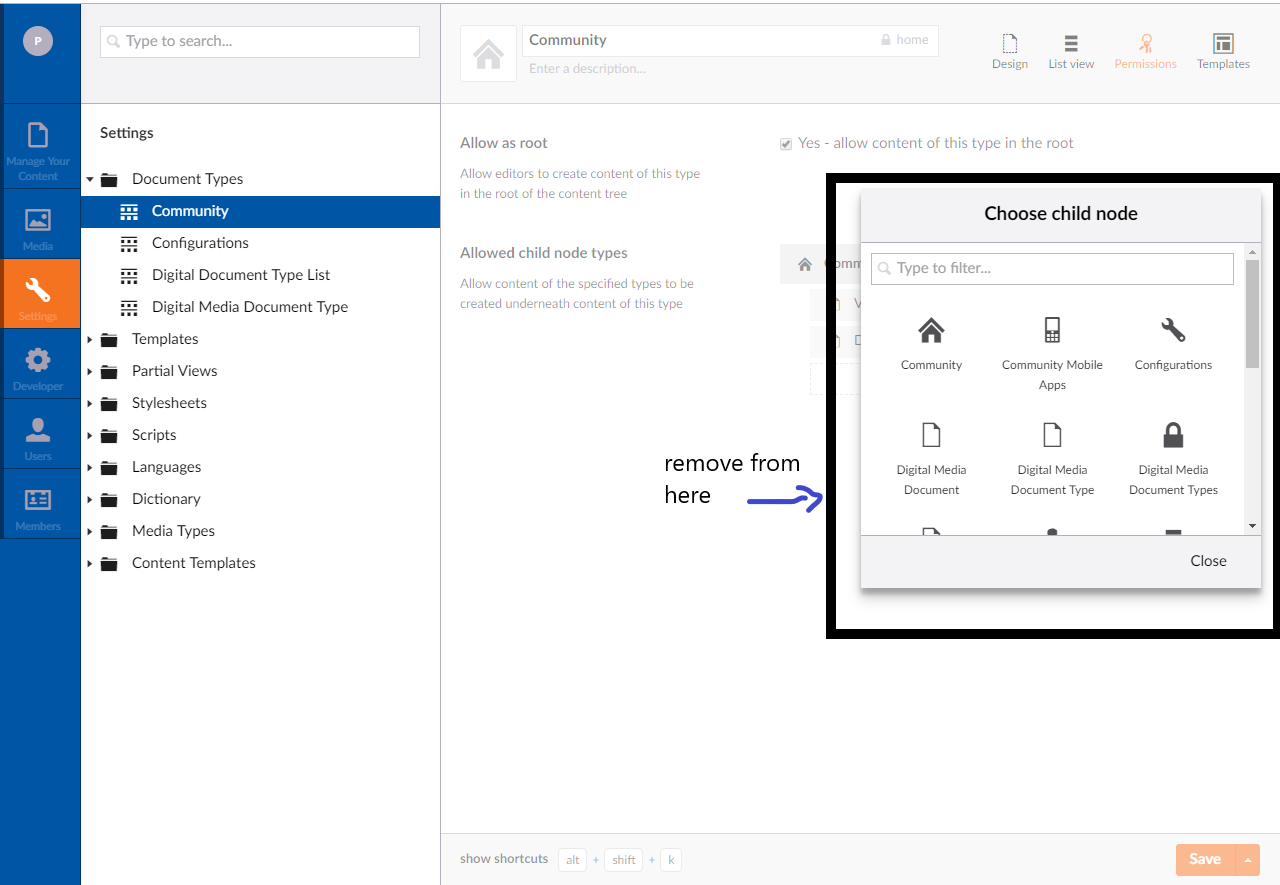
Task: Choose the Configurations wrench icon
Action: pos(1173,331)
